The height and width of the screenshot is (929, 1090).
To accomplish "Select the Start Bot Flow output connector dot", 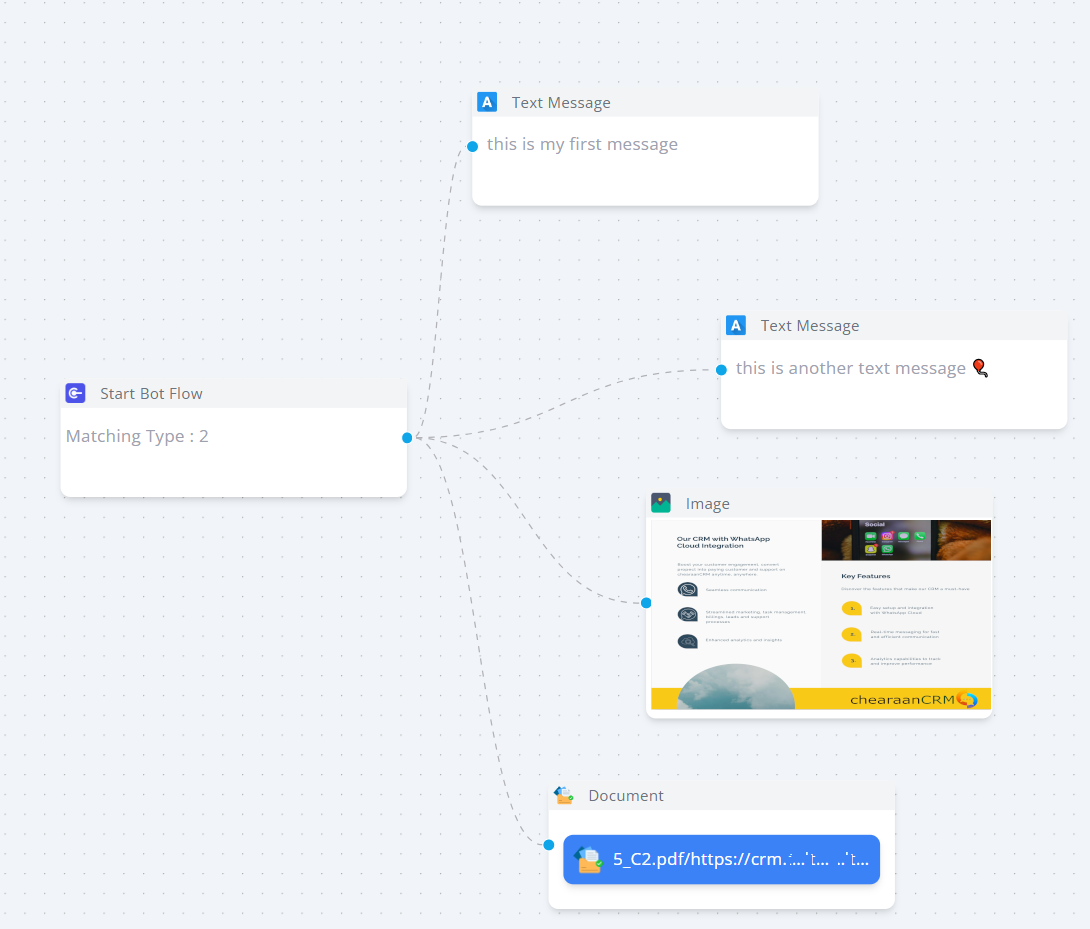I will (x=407, y=437).
